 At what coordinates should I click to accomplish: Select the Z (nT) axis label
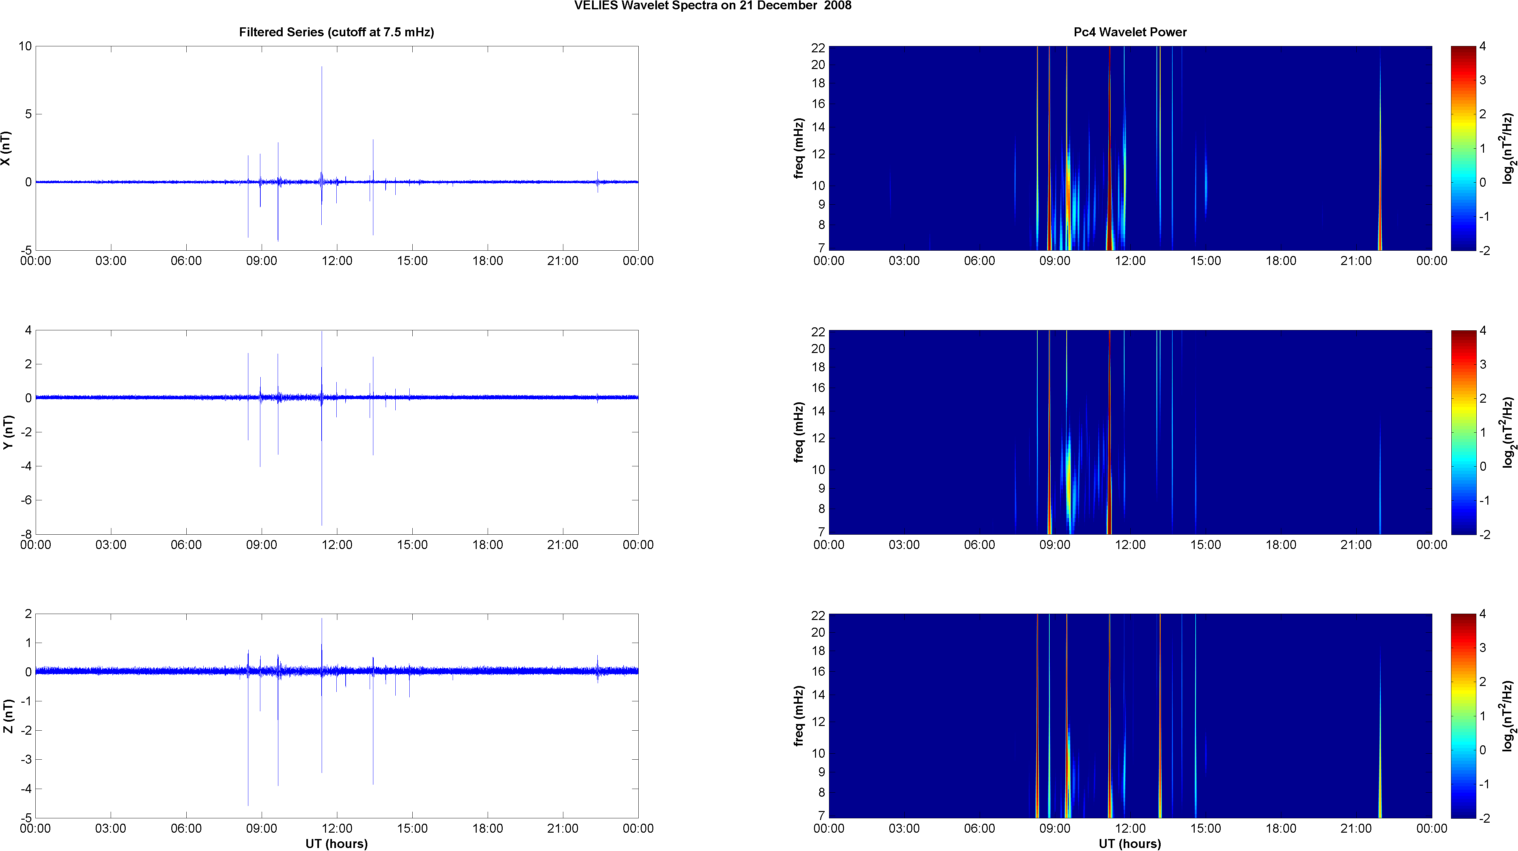6,716
